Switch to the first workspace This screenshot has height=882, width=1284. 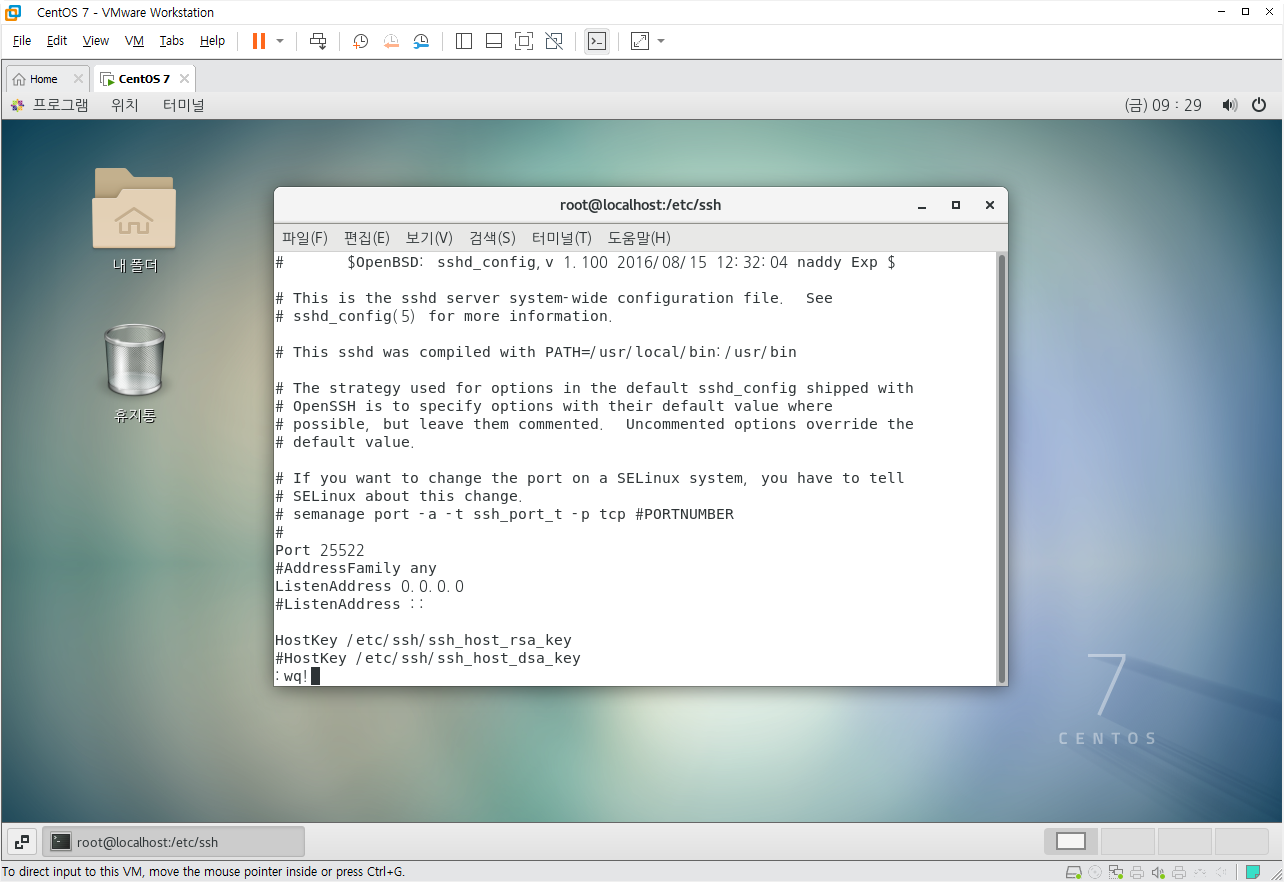1071,842
